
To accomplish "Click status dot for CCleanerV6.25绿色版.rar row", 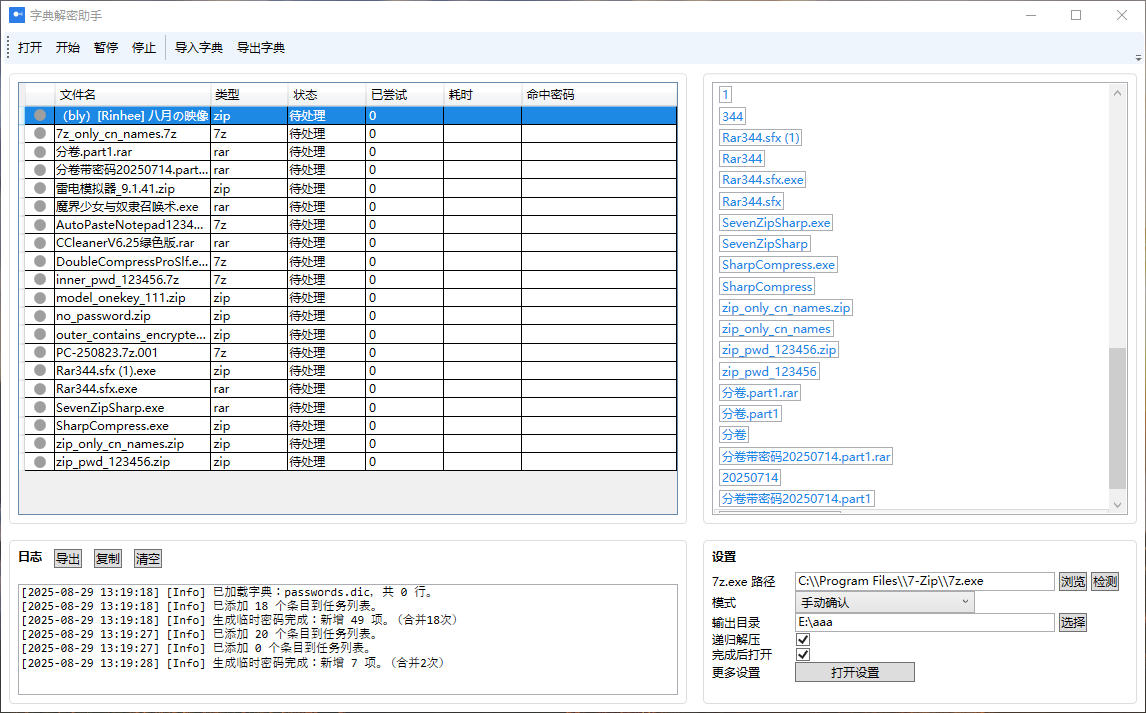I will click(40, 243).
